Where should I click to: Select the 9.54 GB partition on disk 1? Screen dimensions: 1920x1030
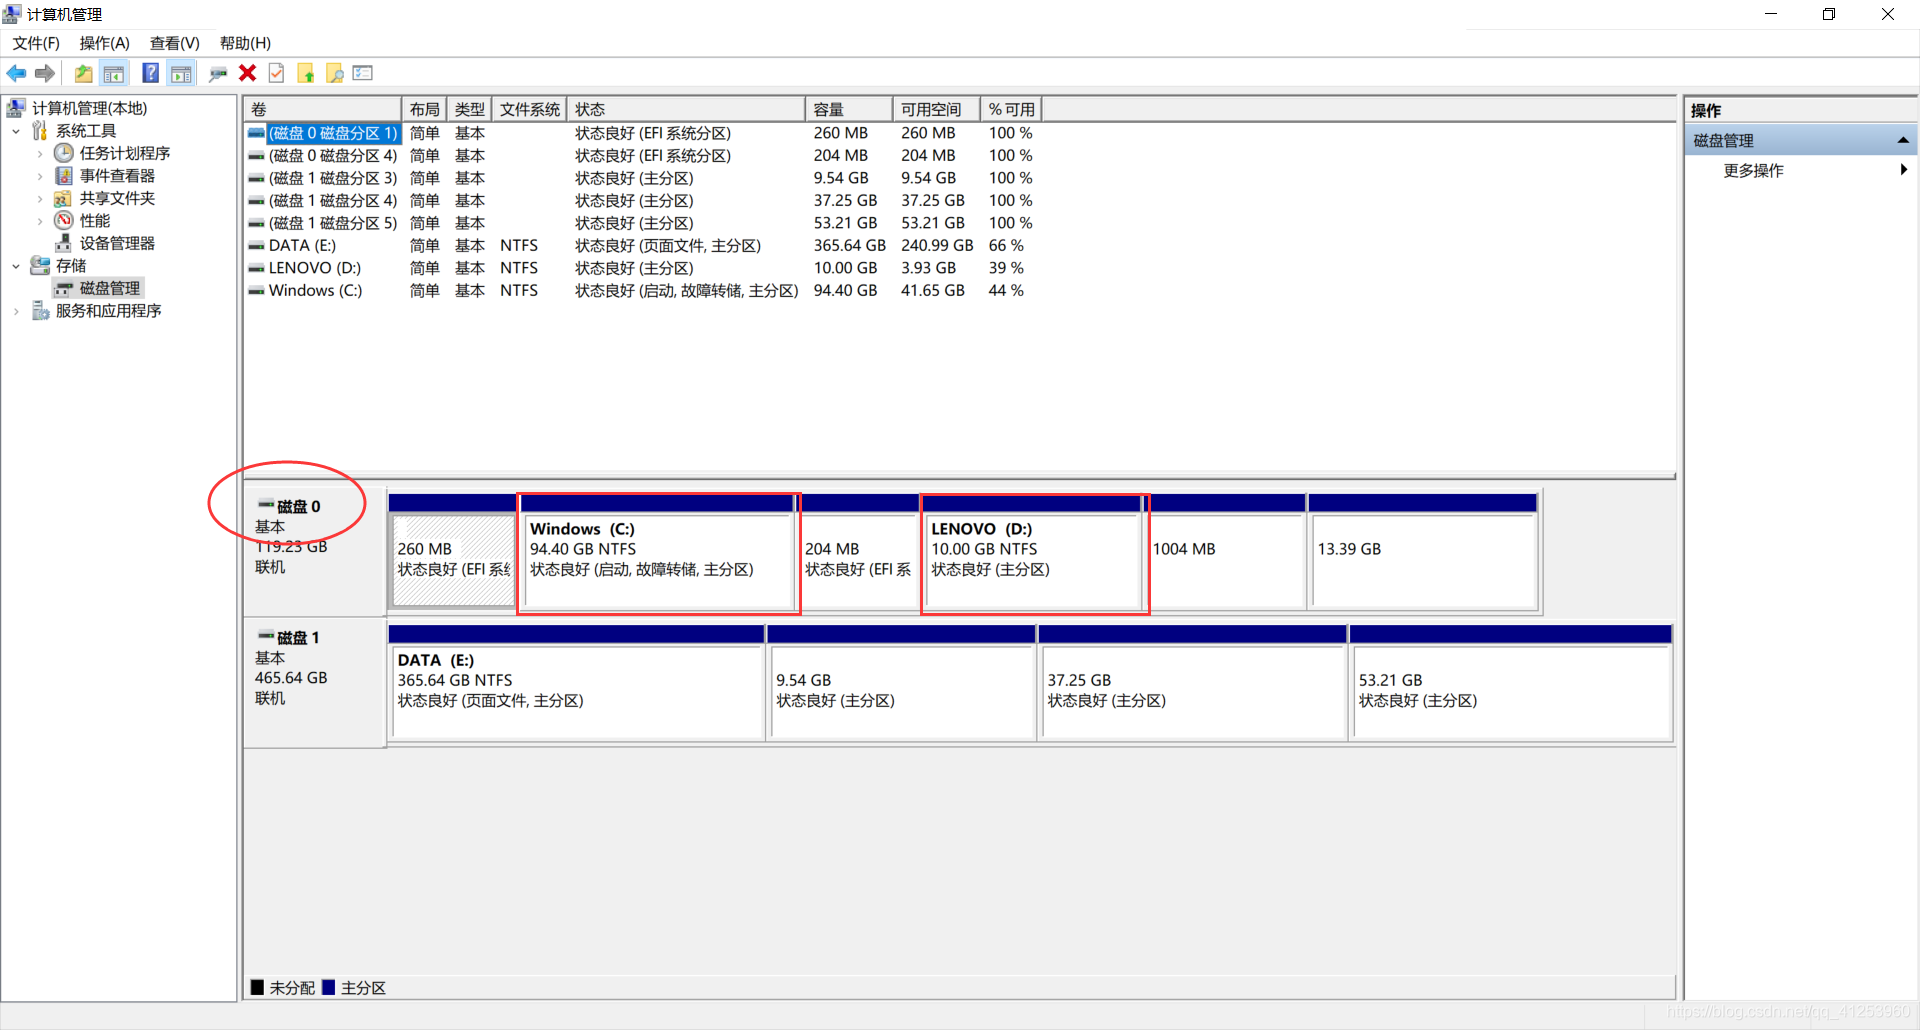pyautogui.click(x=901, y=683)
